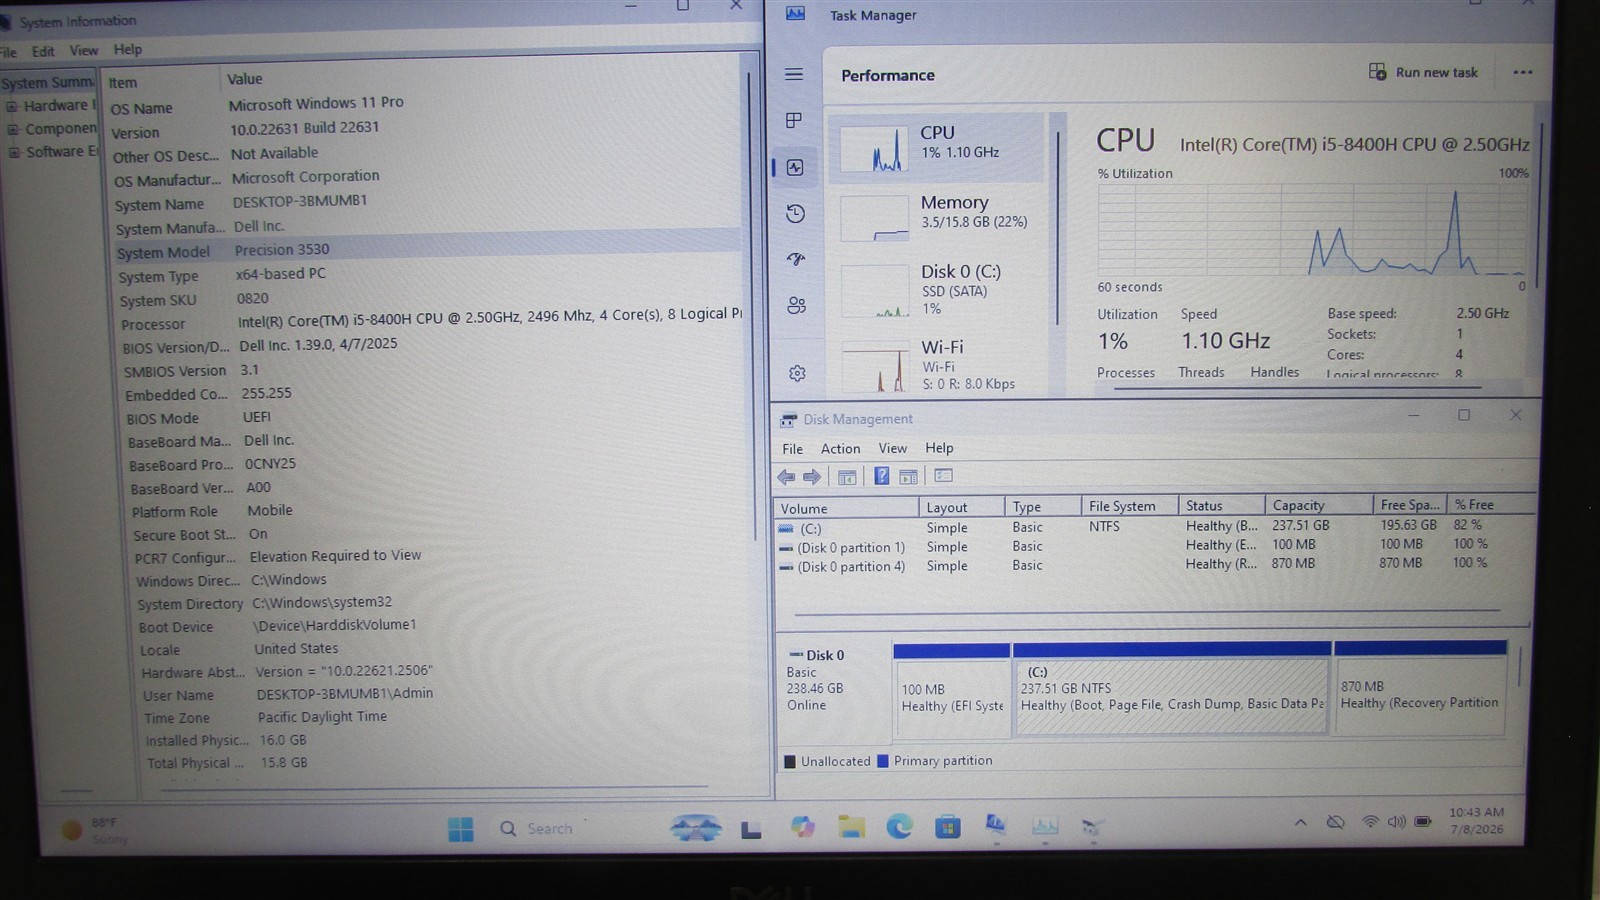Image resolution: width=1600 pixels, height=900 pixels.
Task: Click Help icon in Disk Management toolbar
Action: point(881,476)
